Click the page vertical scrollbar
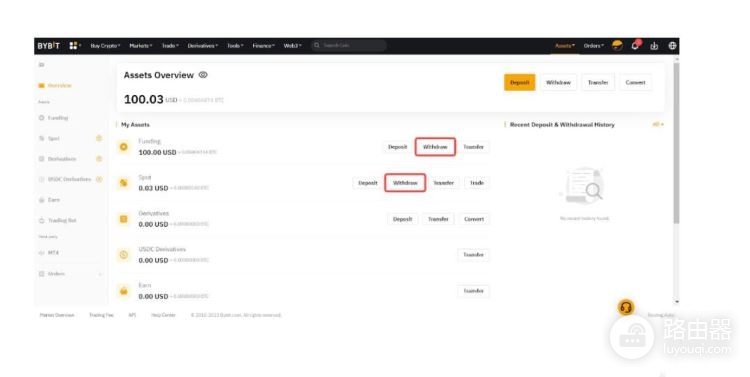Screen dimensions: 750x377 [676, 143]
